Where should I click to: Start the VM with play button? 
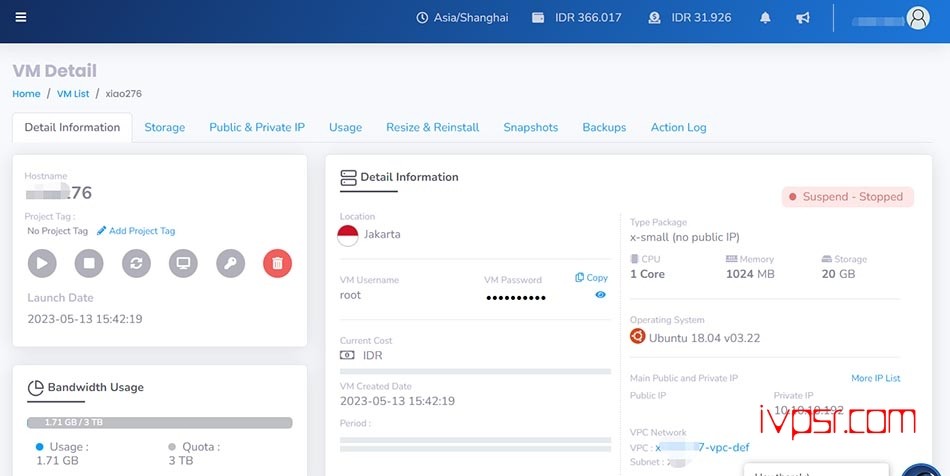[42, 263]
